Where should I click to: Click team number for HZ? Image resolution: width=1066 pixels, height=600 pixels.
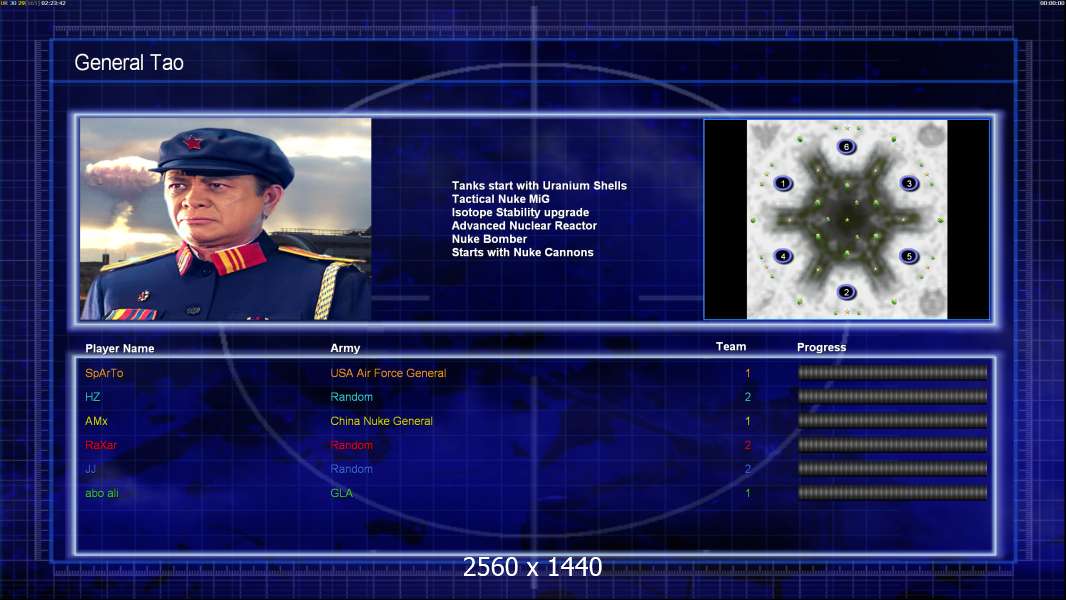[x=748, y=397]
